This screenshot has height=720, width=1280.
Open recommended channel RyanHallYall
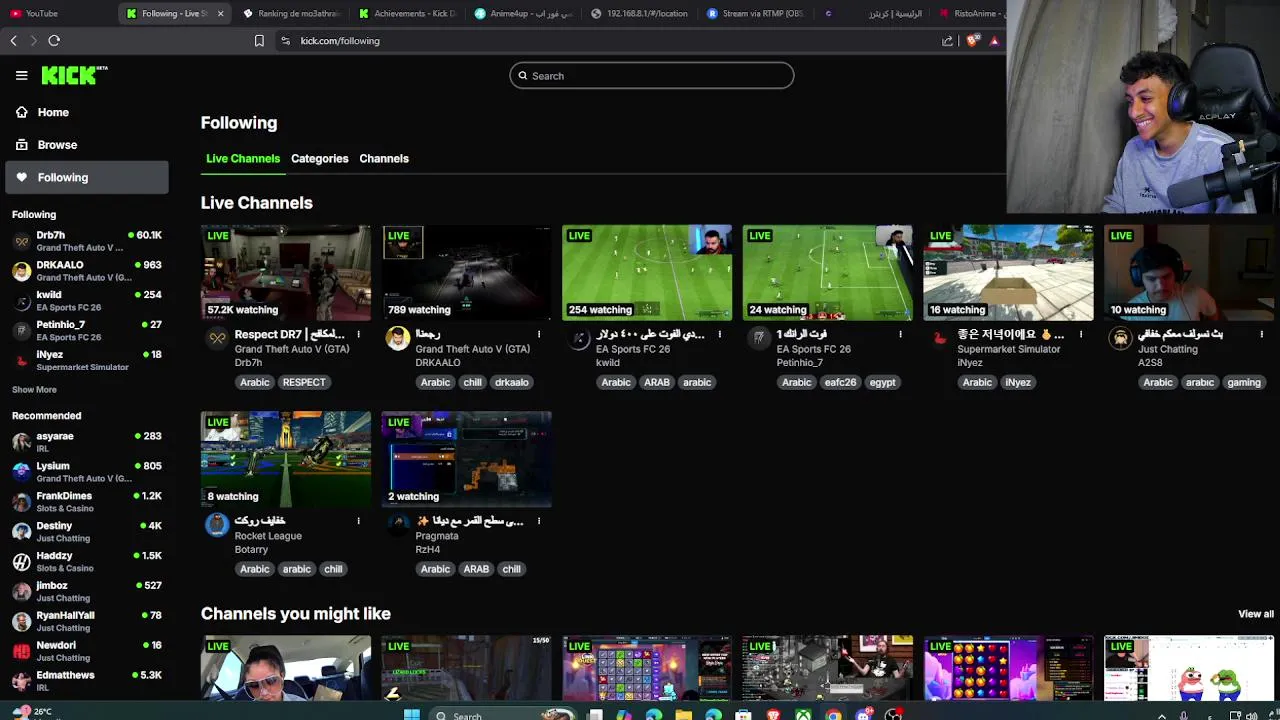[x=86, y=621]
